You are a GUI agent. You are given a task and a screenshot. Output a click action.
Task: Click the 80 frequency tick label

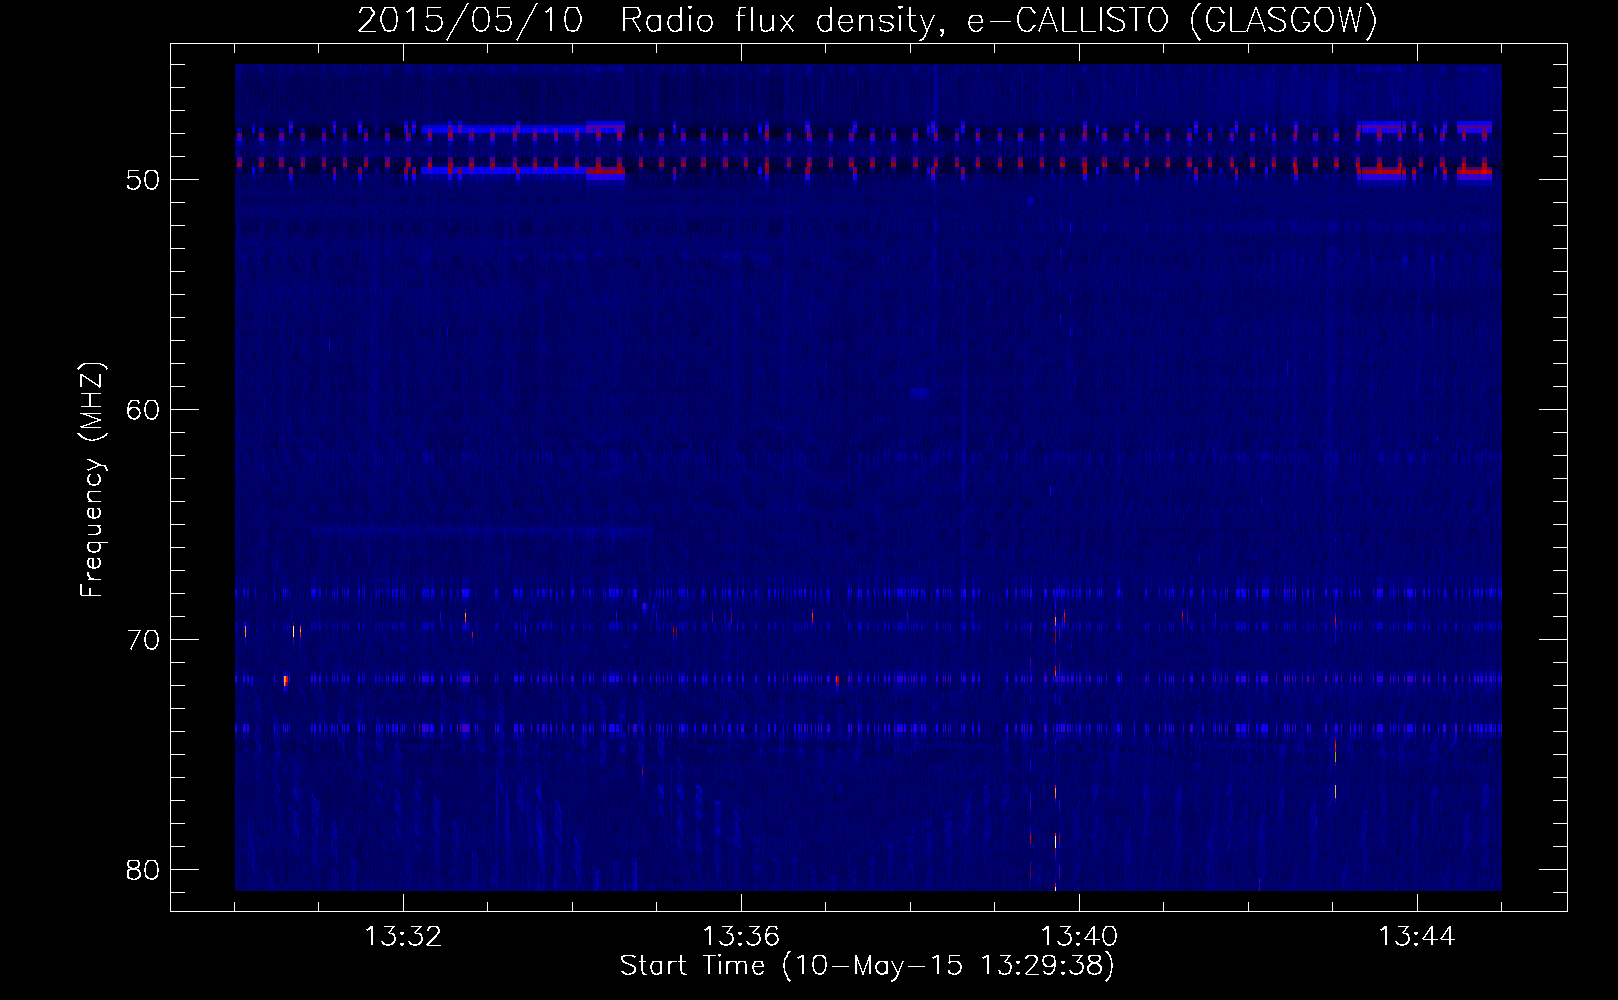pyautogui.click(x=144, y=870)
